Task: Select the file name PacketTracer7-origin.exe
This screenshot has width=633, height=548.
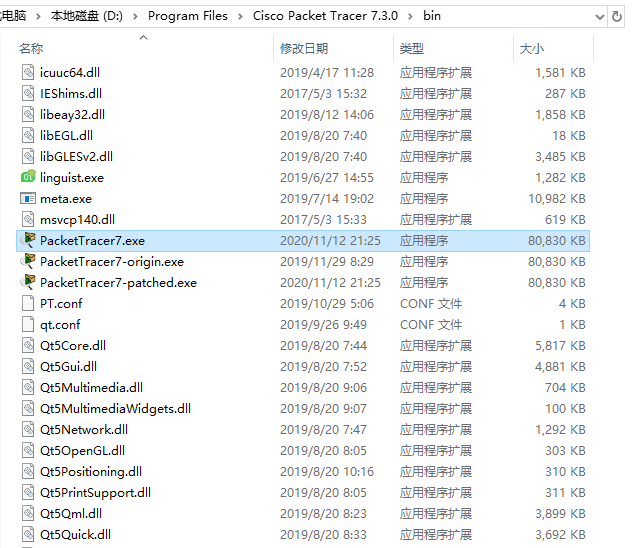Action: (x=112, y=262)
